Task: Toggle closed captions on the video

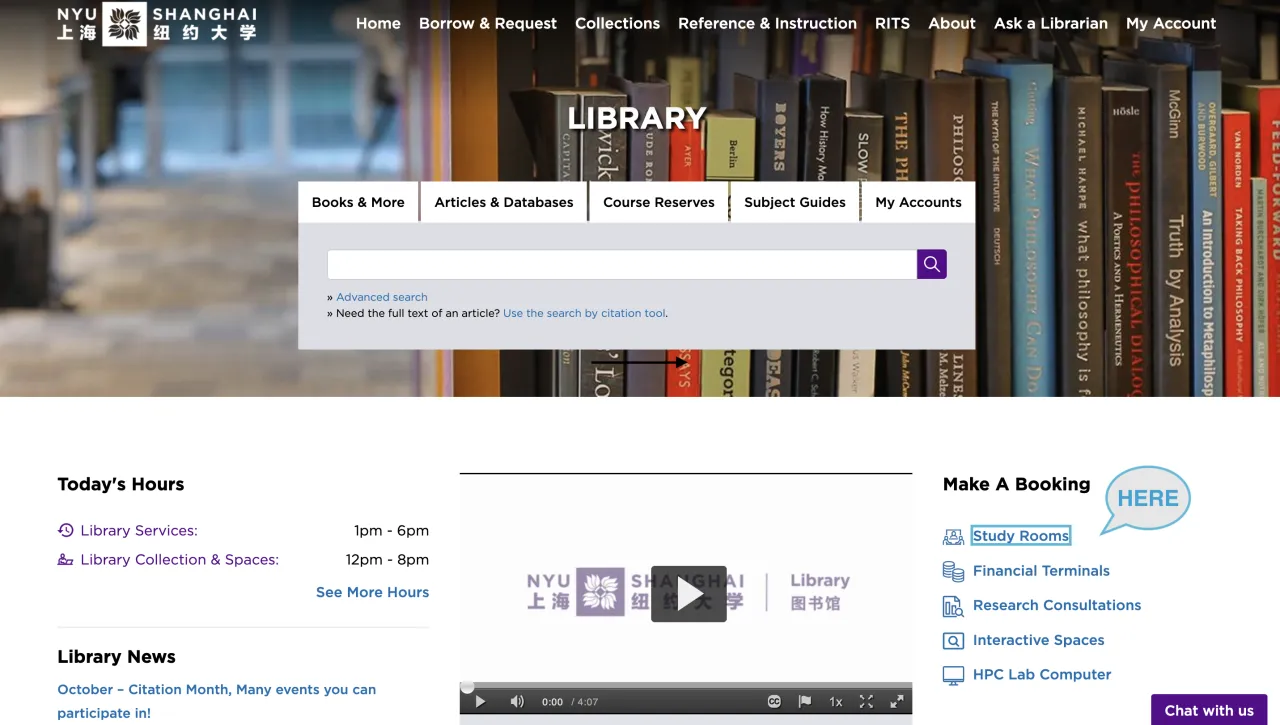Action: coord(774,702)
